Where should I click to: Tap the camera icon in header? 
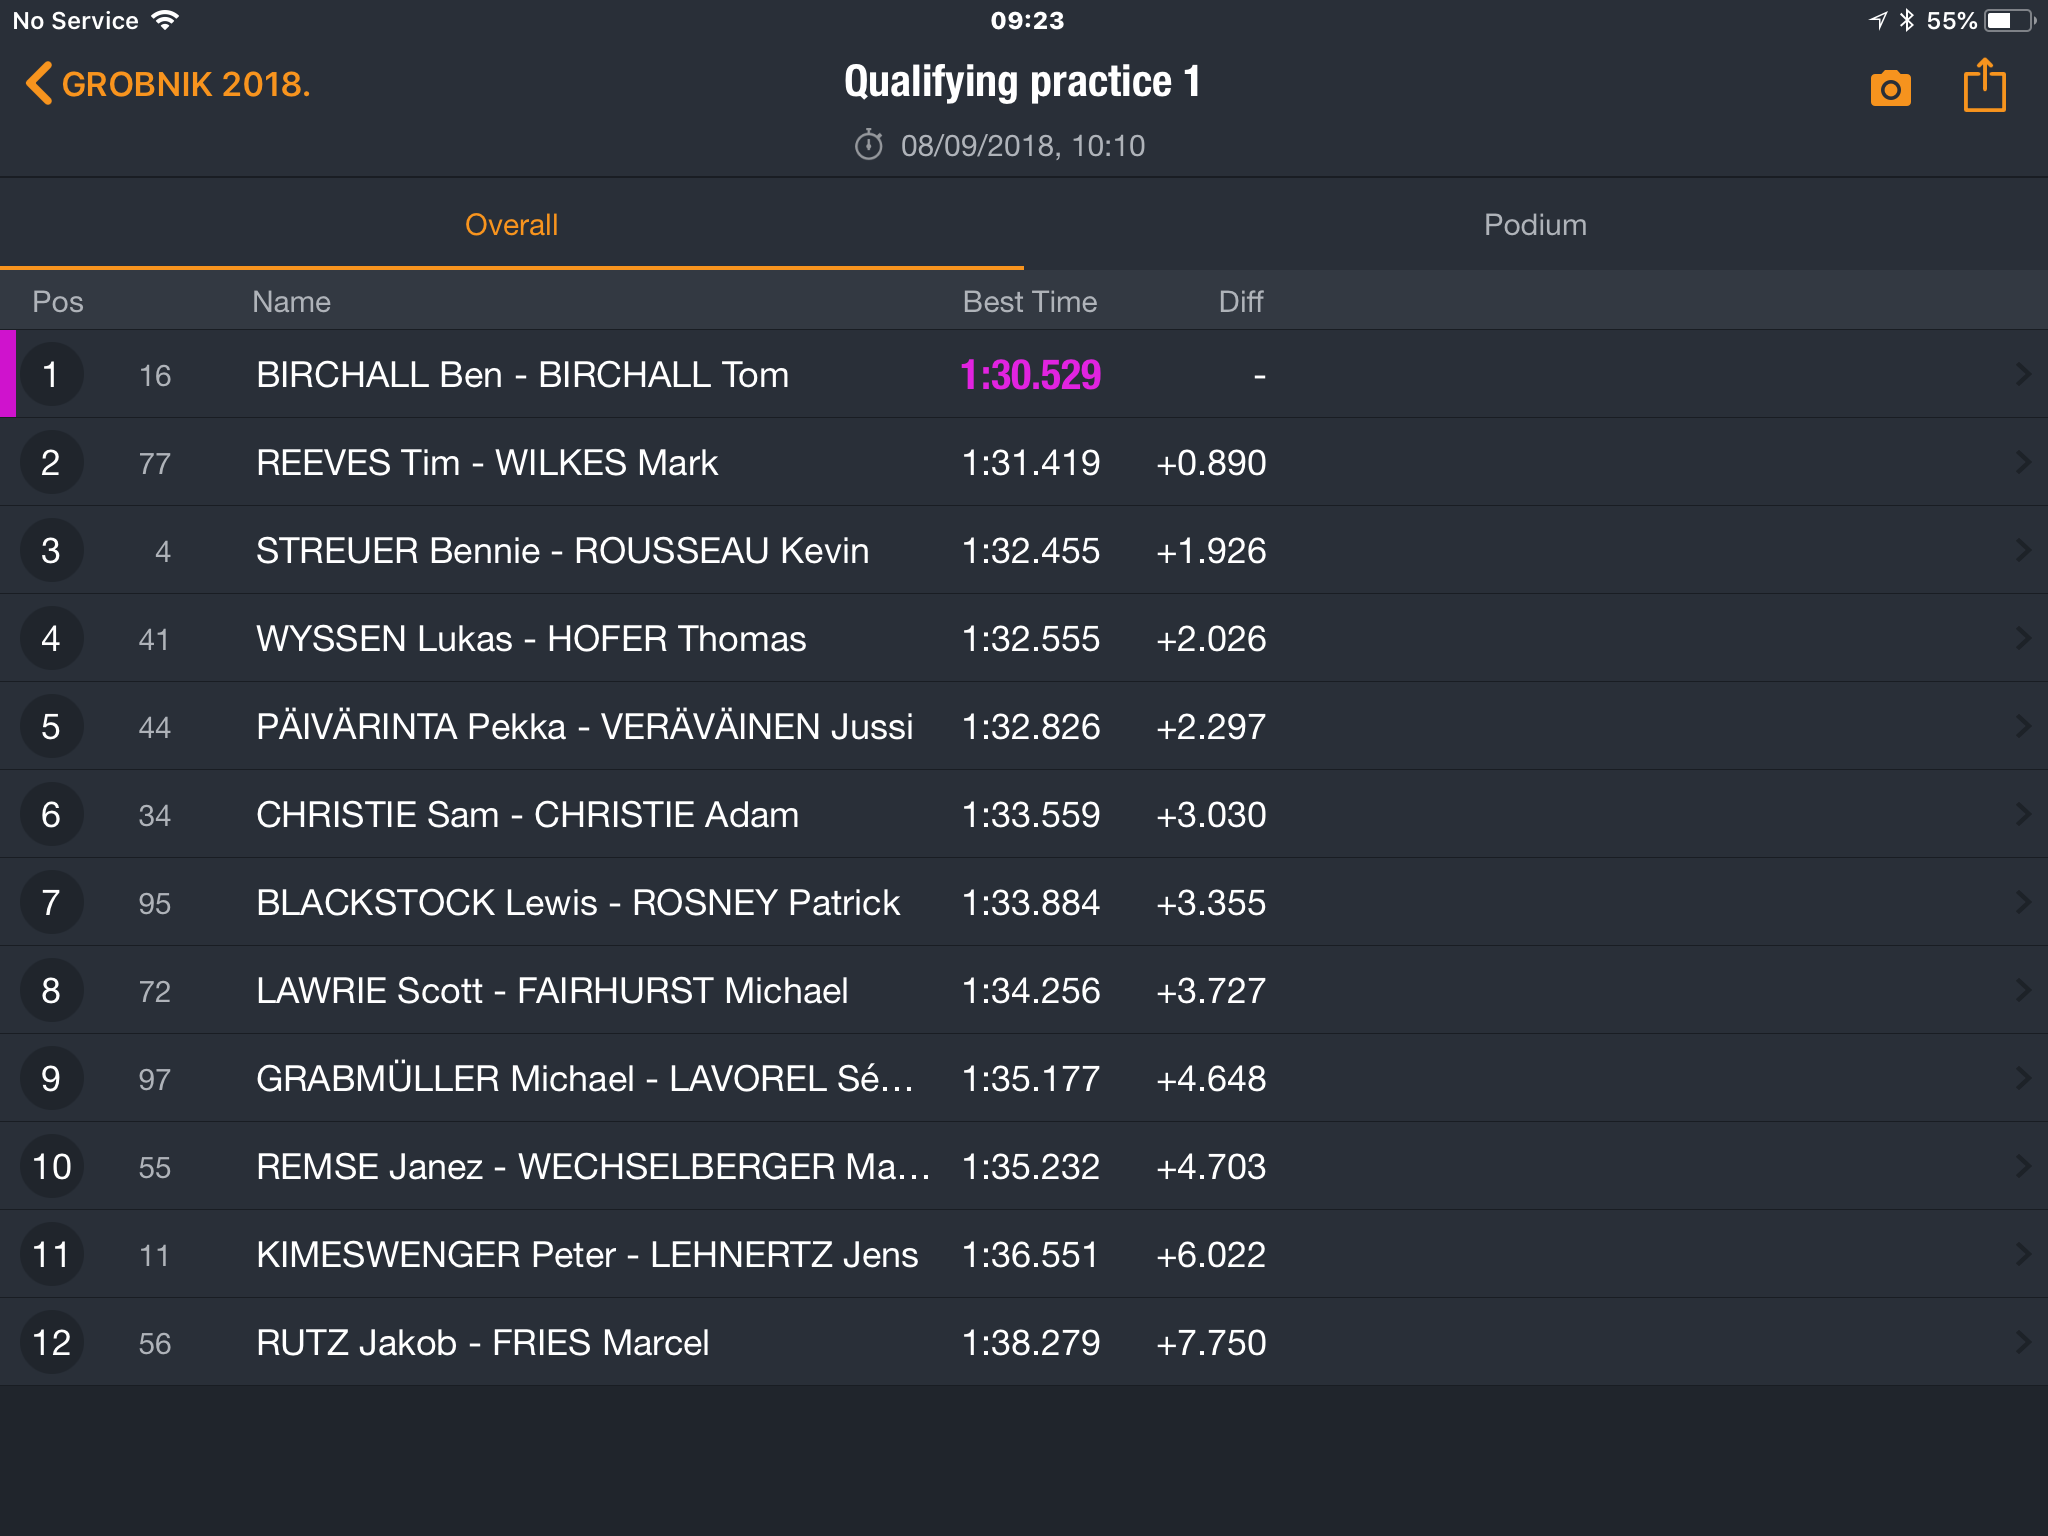1890,88
